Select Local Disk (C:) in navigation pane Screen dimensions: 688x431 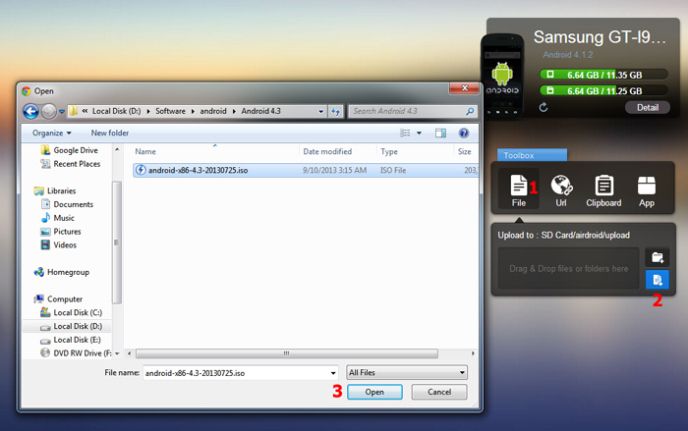click(x=77, y=313)
